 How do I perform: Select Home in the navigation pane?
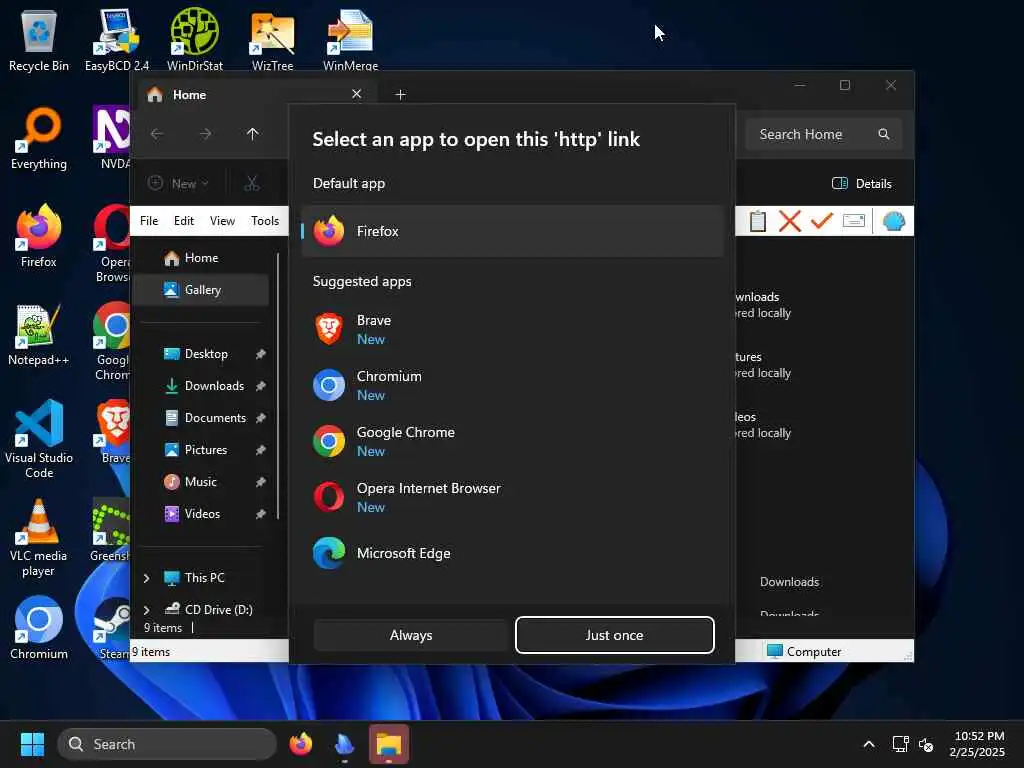pos(201,258)
